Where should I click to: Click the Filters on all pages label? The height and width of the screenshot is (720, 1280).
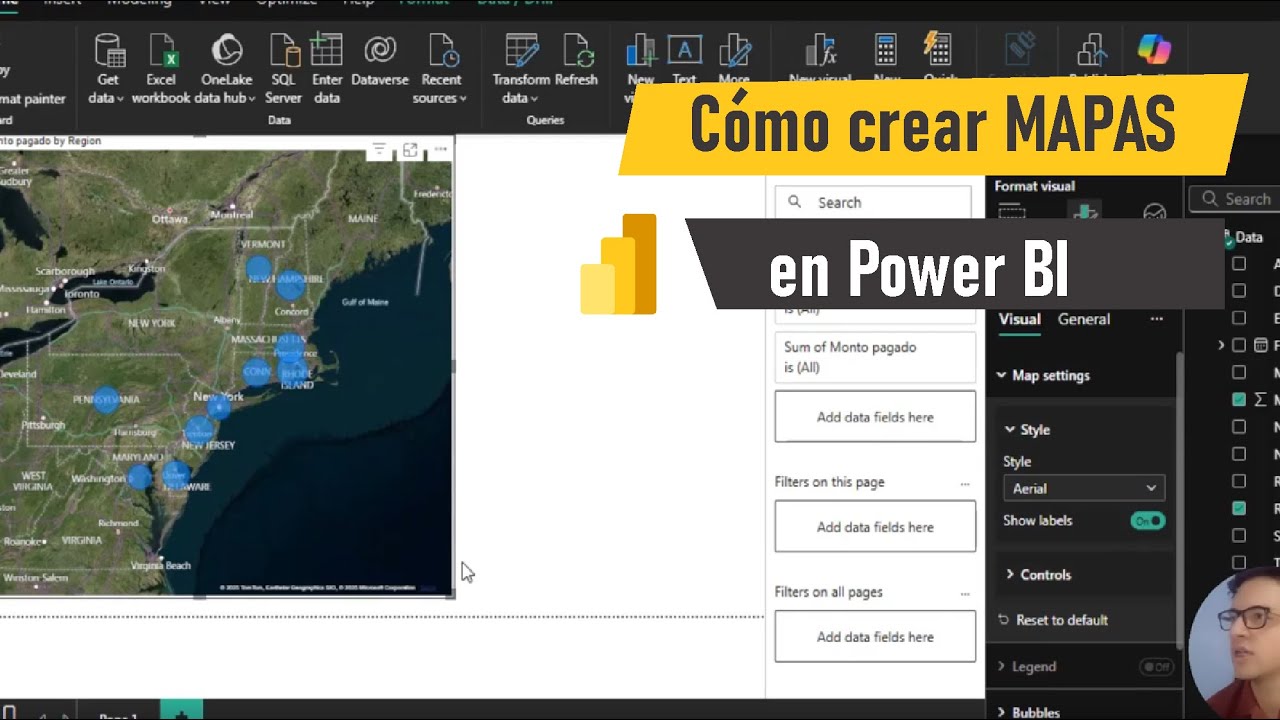pyautogui.click(x=828, y=592)
